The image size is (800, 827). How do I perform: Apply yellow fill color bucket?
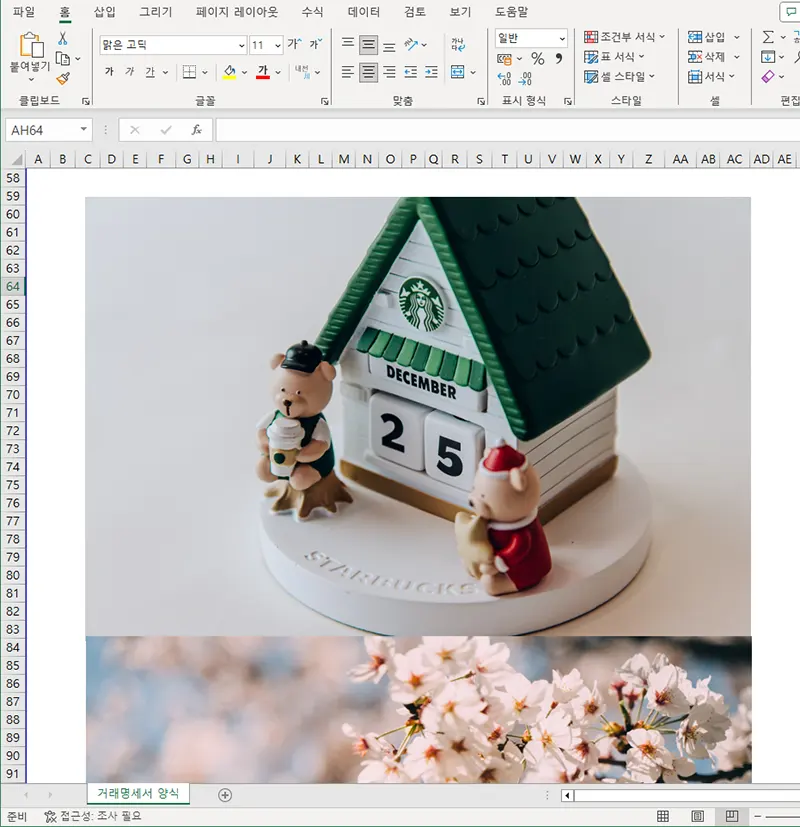[x=229, y=72]
